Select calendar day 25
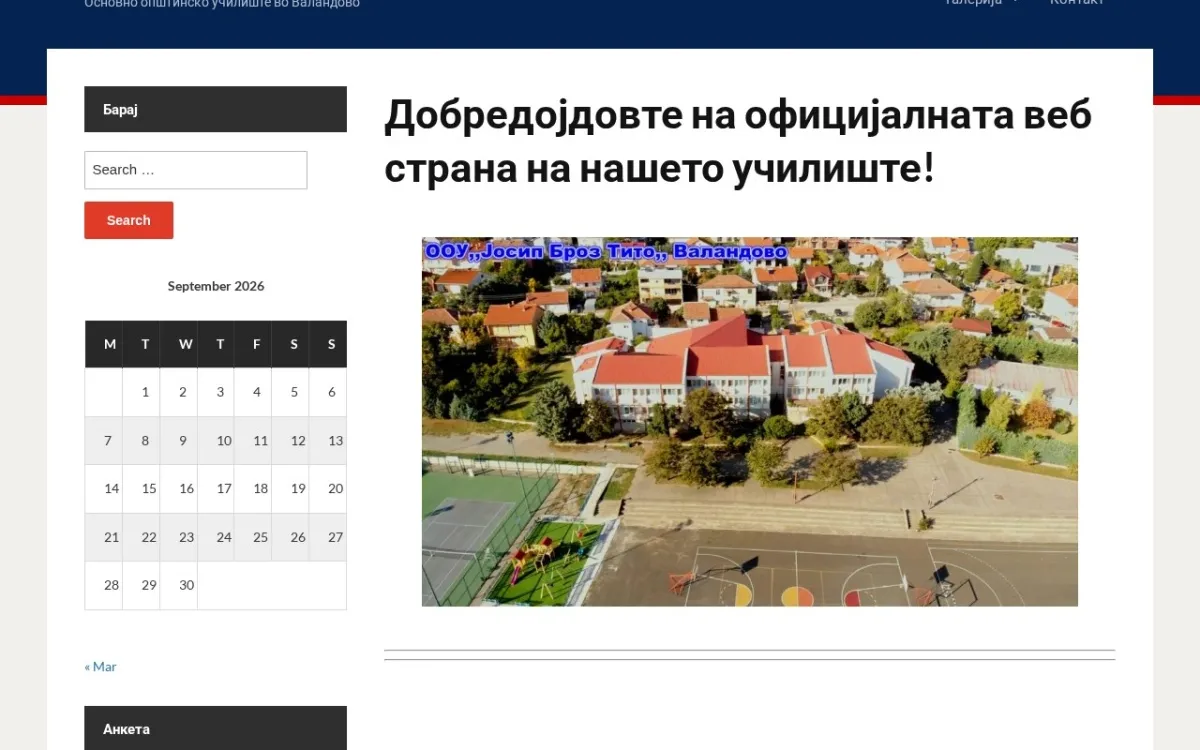 pyautogui.click(x=253, y=537)
